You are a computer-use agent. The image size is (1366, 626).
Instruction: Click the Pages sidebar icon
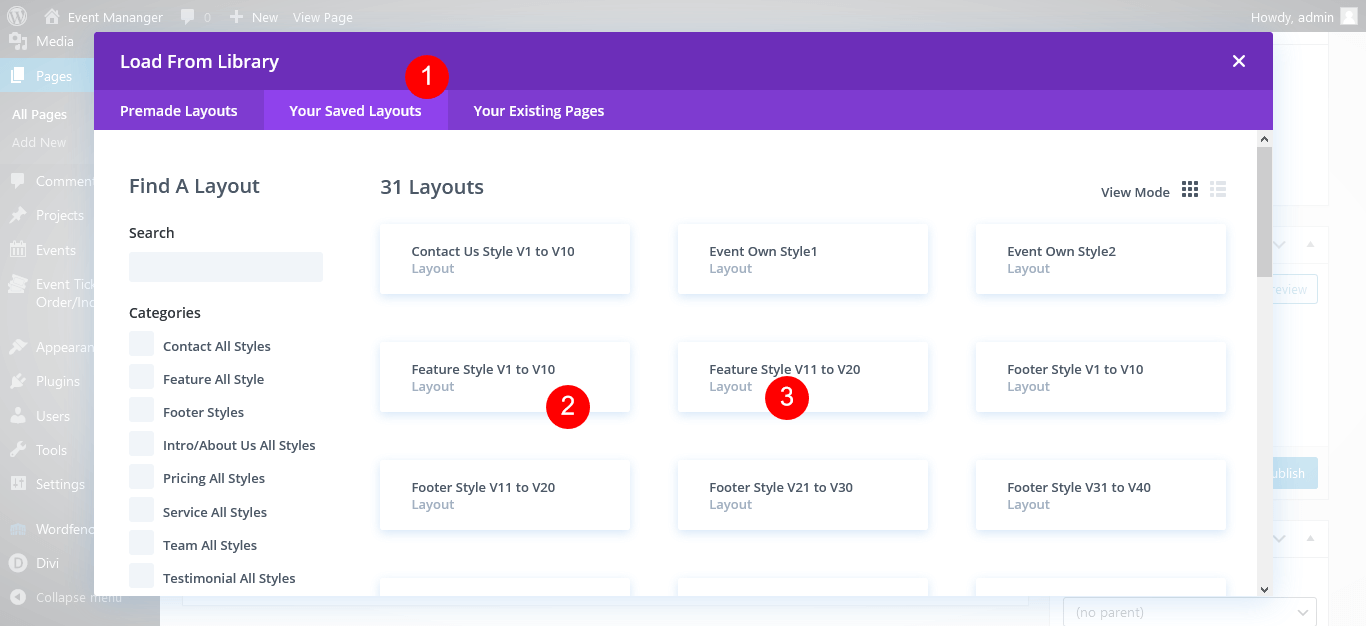[18, 75]
